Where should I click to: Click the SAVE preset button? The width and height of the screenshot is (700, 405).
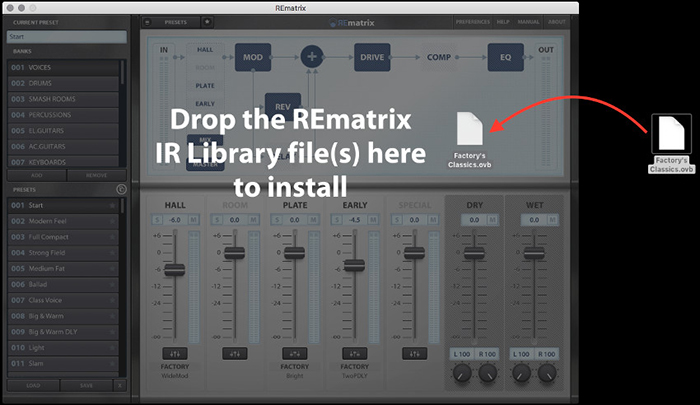[x=86, y=385]
